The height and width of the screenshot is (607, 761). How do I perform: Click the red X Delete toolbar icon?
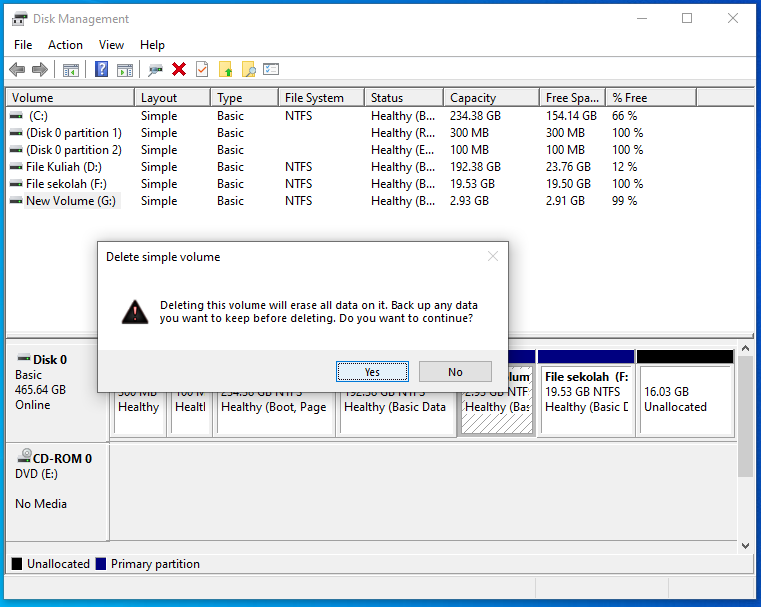[x=179, y=69]
